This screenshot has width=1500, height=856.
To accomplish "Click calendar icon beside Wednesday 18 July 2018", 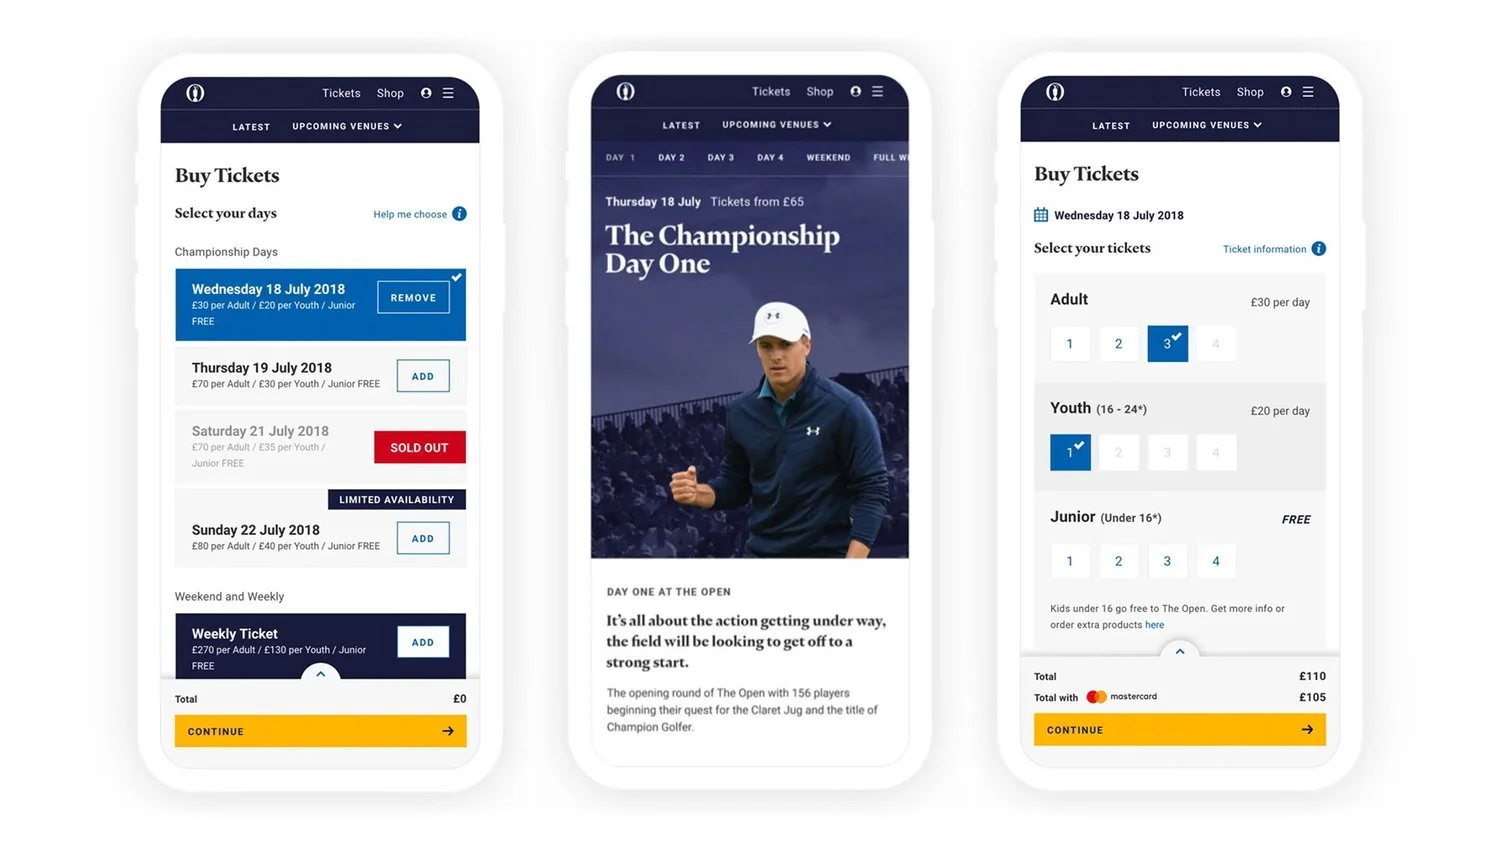I will (1041, 215).
